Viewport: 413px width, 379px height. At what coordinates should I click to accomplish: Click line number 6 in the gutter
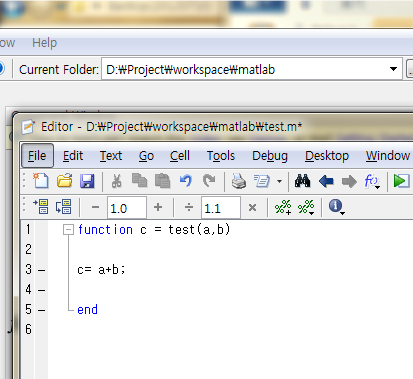pyautogui.click(x=29, y=329)
